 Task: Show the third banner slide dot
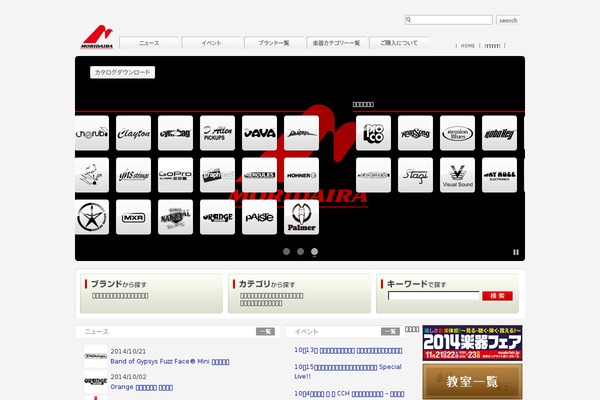click(x=314, y=251)
